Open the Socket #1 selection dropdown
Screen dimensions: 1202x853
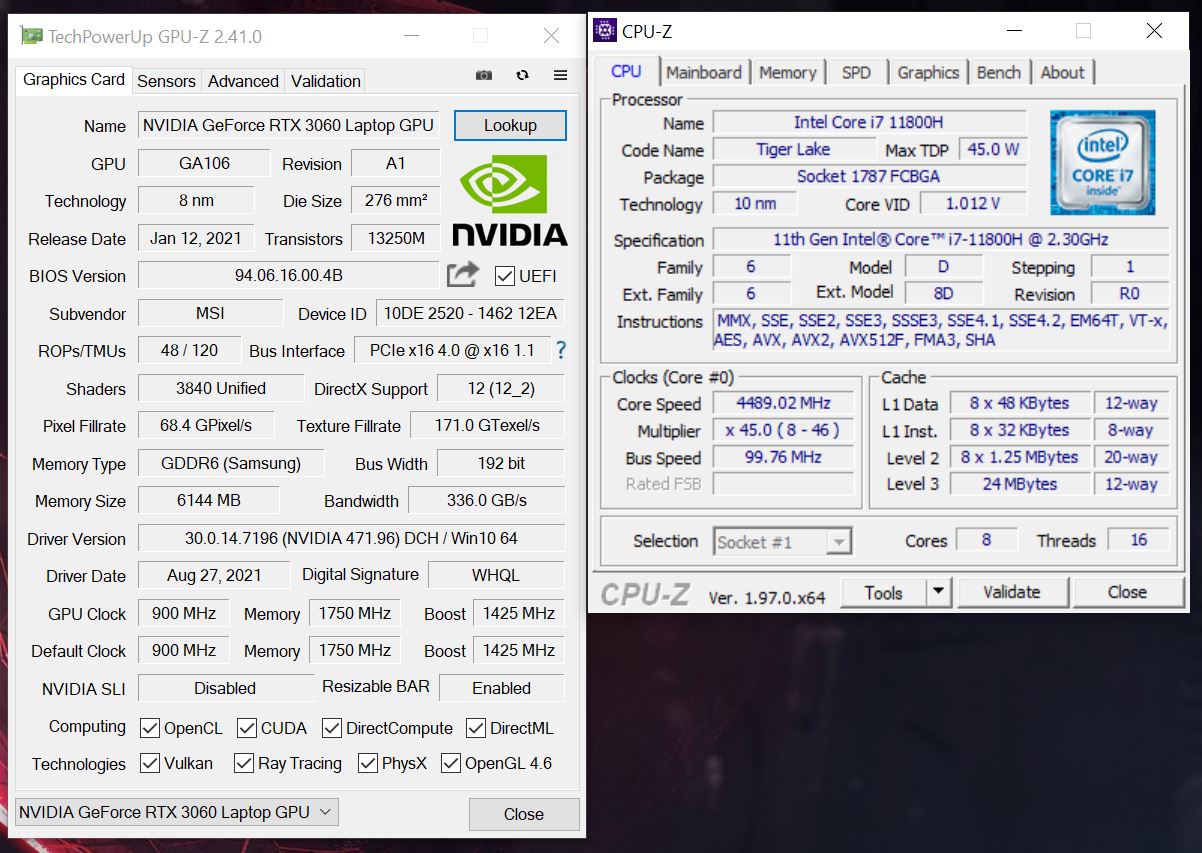pyautogui.click(x=782, y=542)
